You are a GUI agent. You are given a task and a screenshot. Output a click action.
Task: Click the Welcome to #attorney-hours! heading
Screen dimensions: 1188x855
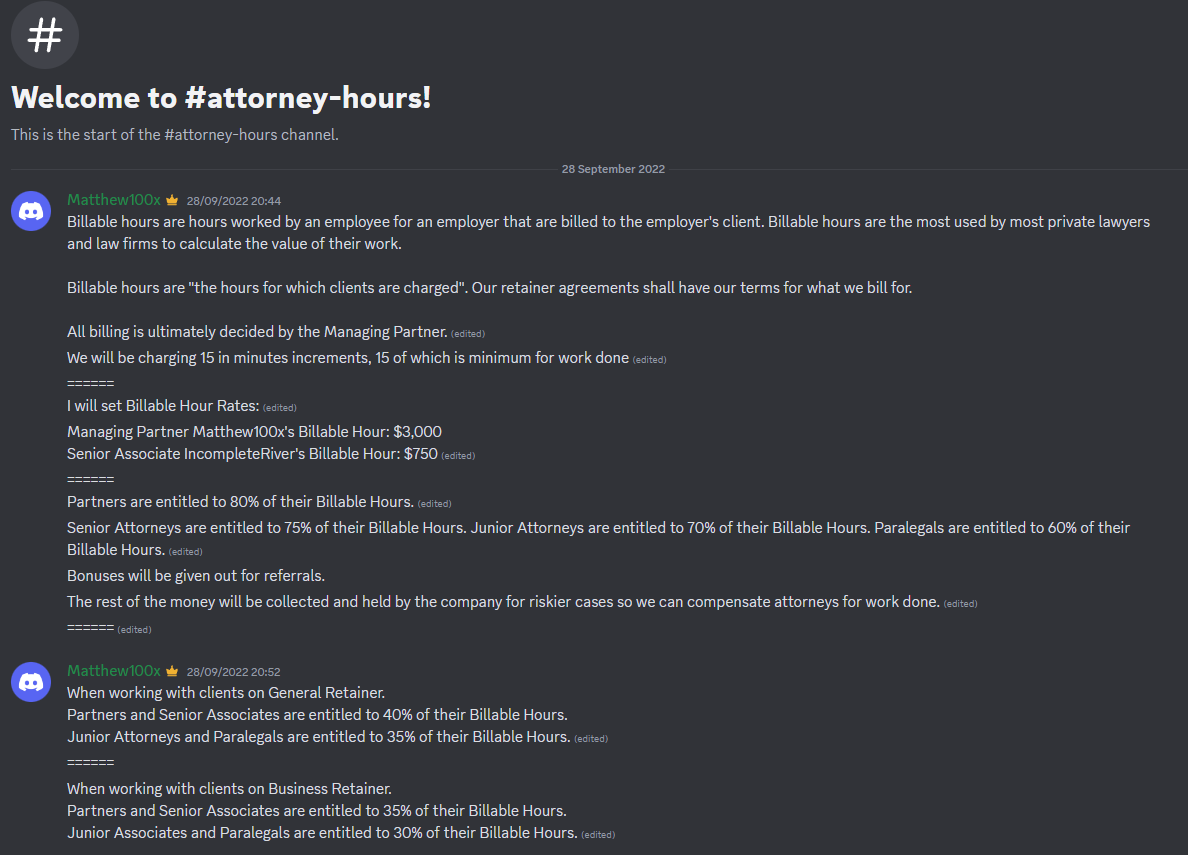[x=220, y=98]
